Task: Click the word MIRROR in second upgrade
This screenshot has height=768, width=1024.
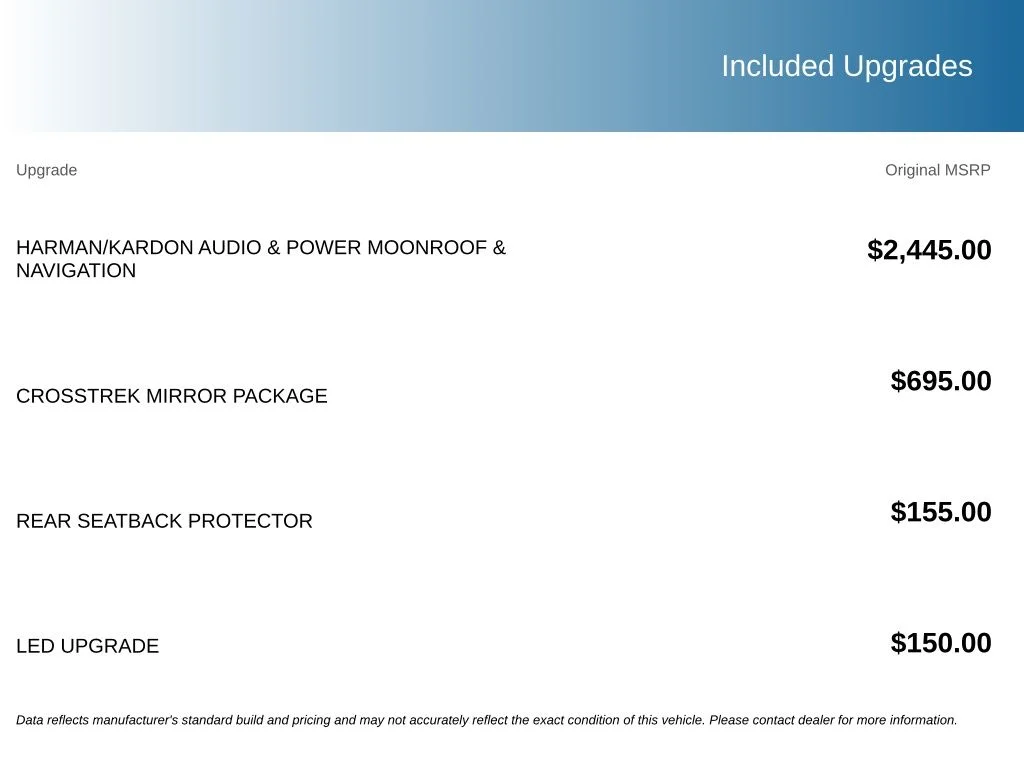Action: [186, 396]
